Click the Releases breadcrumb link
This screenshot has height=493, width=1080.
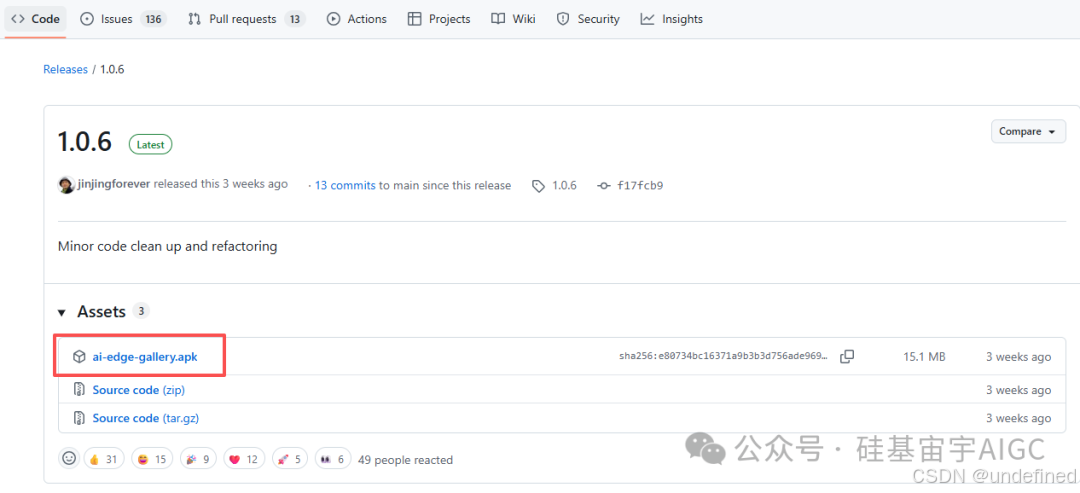(x=65, y=70)
